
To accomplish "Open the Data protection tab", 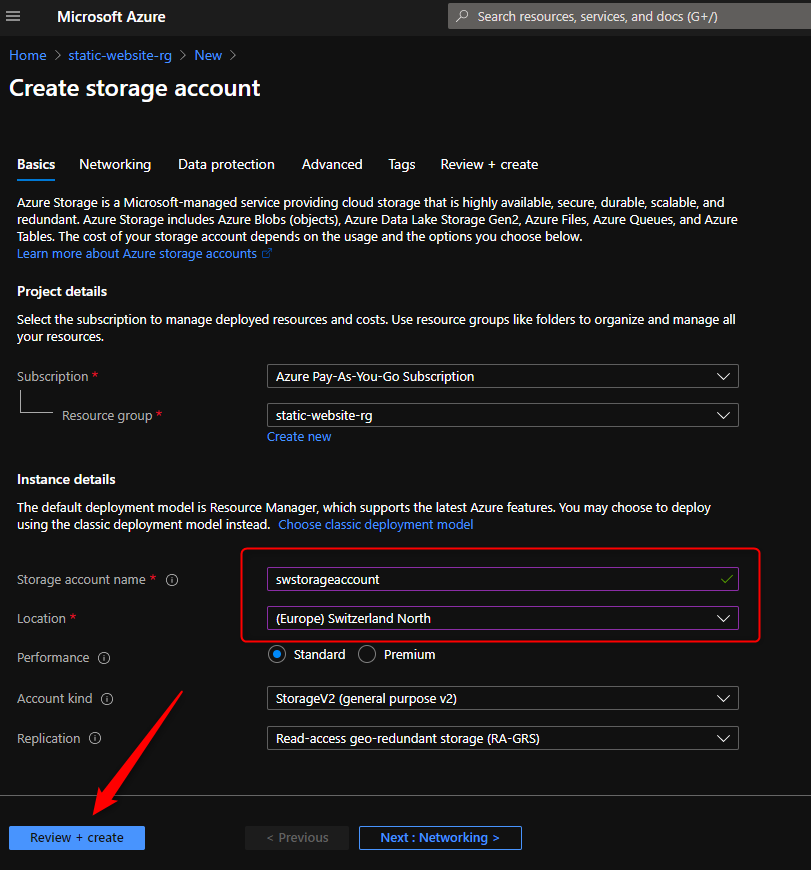I will pos(226,165).
